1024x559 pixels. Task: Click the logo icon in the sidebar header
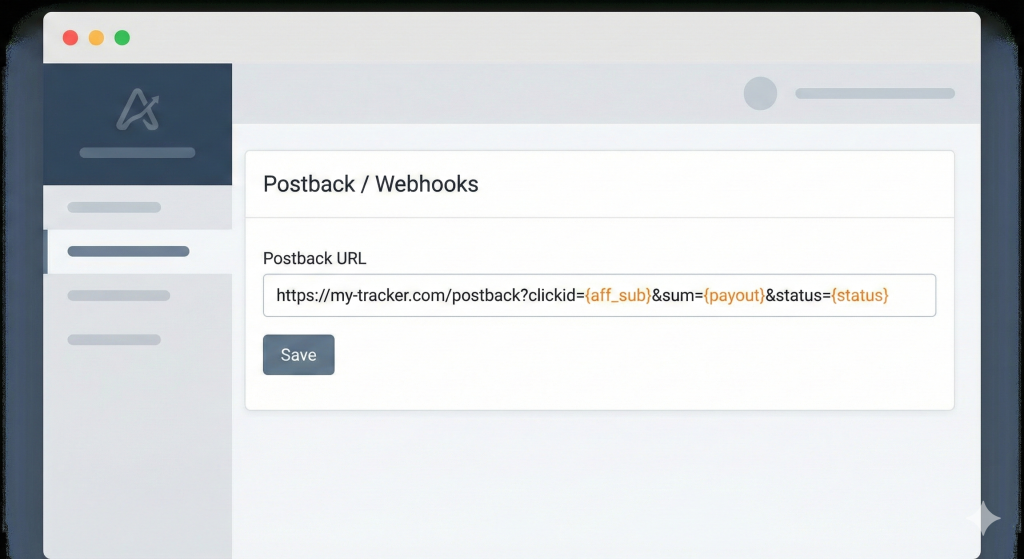tap(138, 109)
